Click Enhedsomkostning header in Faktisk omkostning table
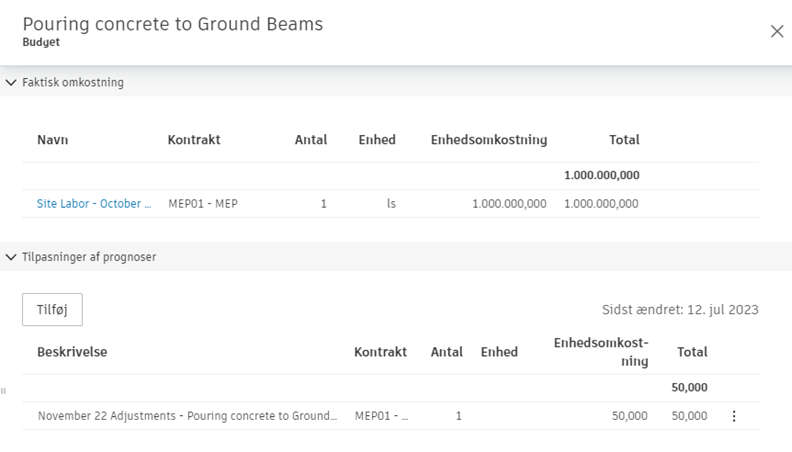Screen dimensions: 792x452 488,140
